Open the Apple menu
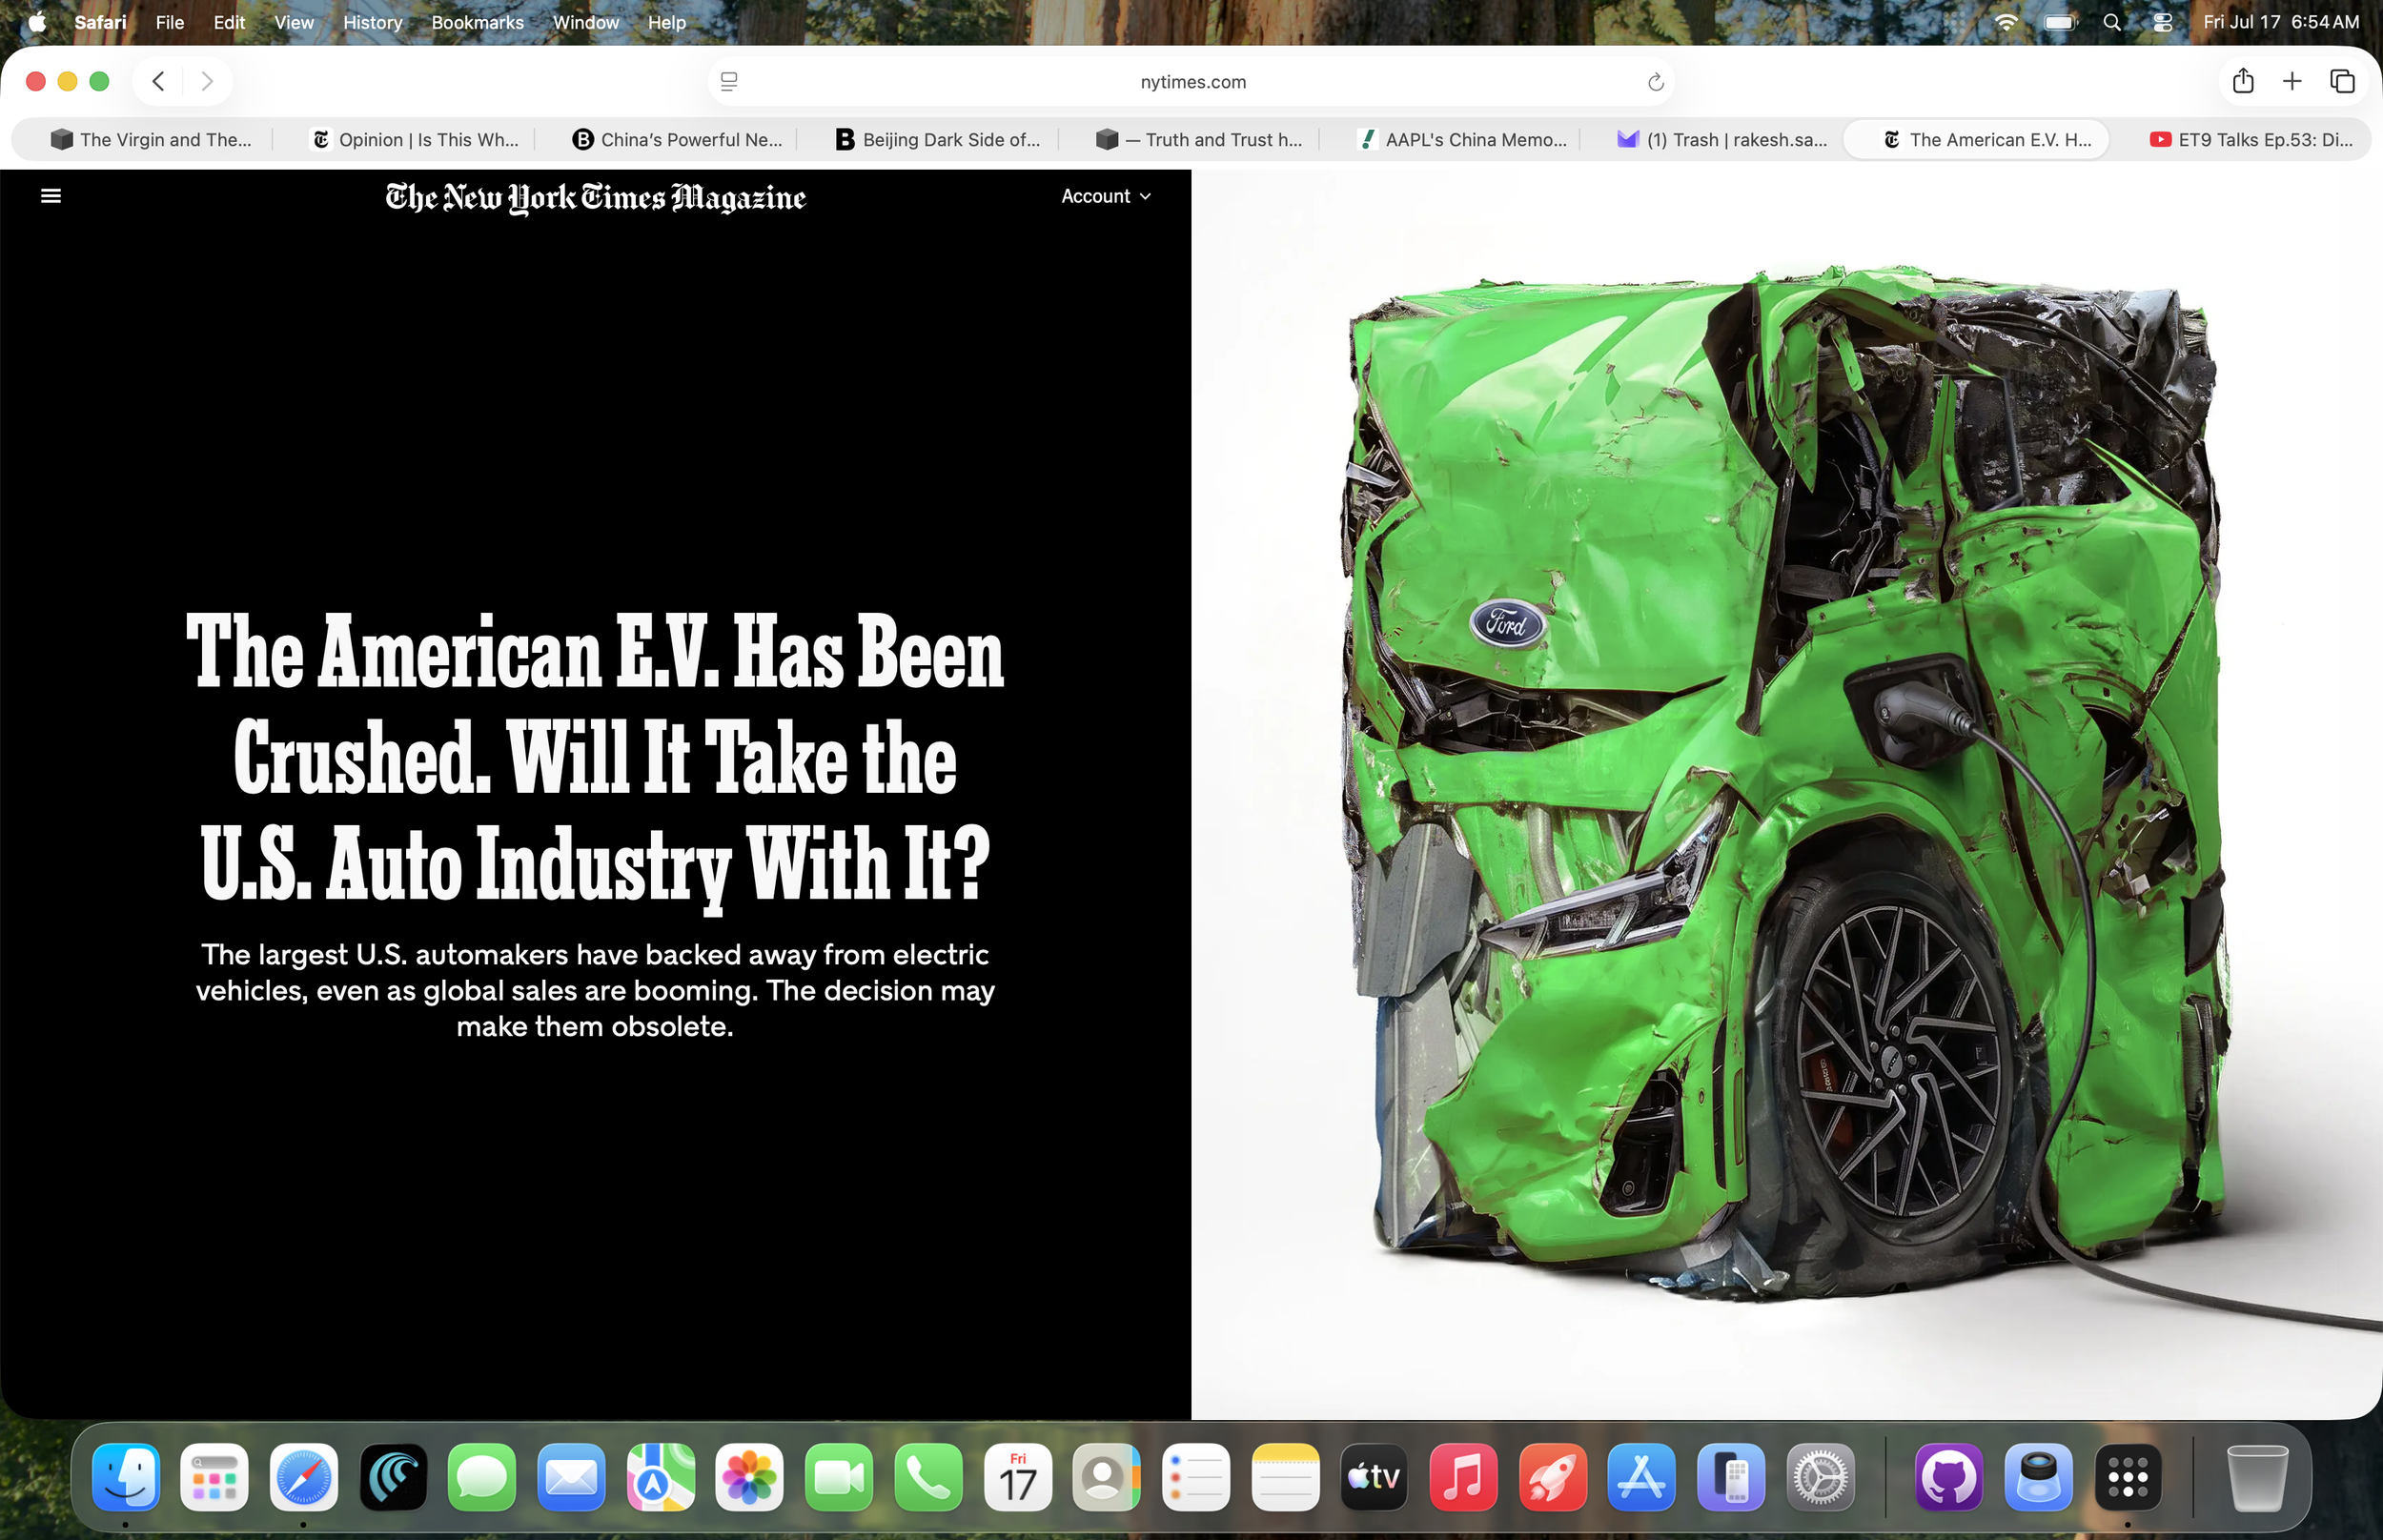Screen dimensions: 2383x1540 pyautogui.click(x=37, y=22)
